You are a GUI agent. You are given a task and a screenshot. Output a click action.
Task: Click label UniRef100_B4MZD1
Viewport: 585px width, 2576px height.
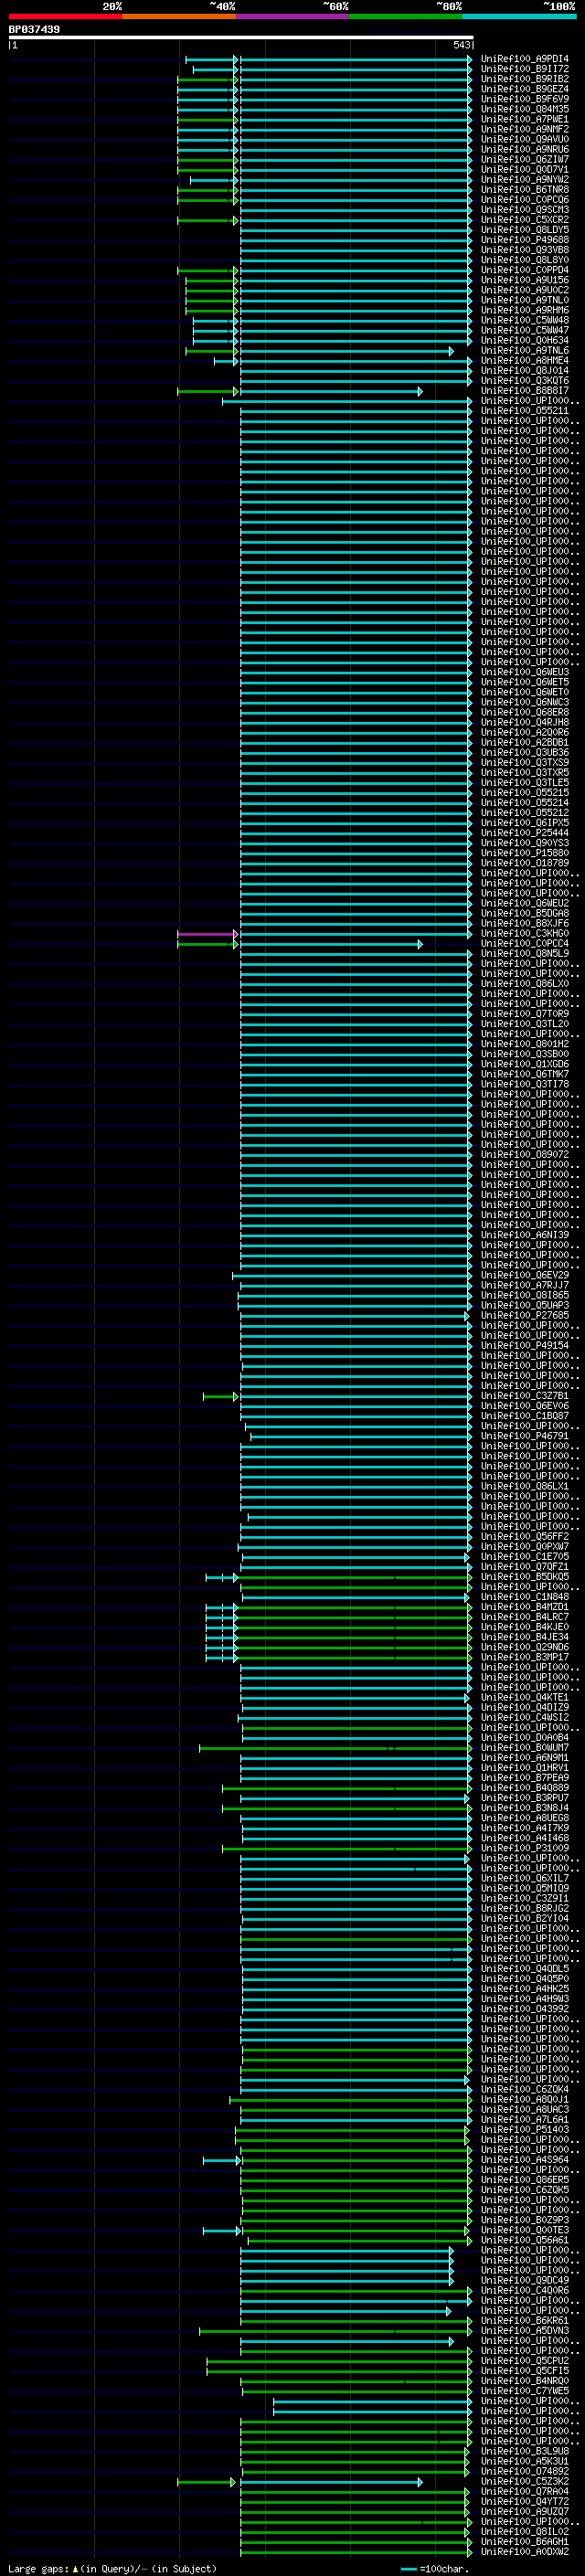click(524, 1606)
